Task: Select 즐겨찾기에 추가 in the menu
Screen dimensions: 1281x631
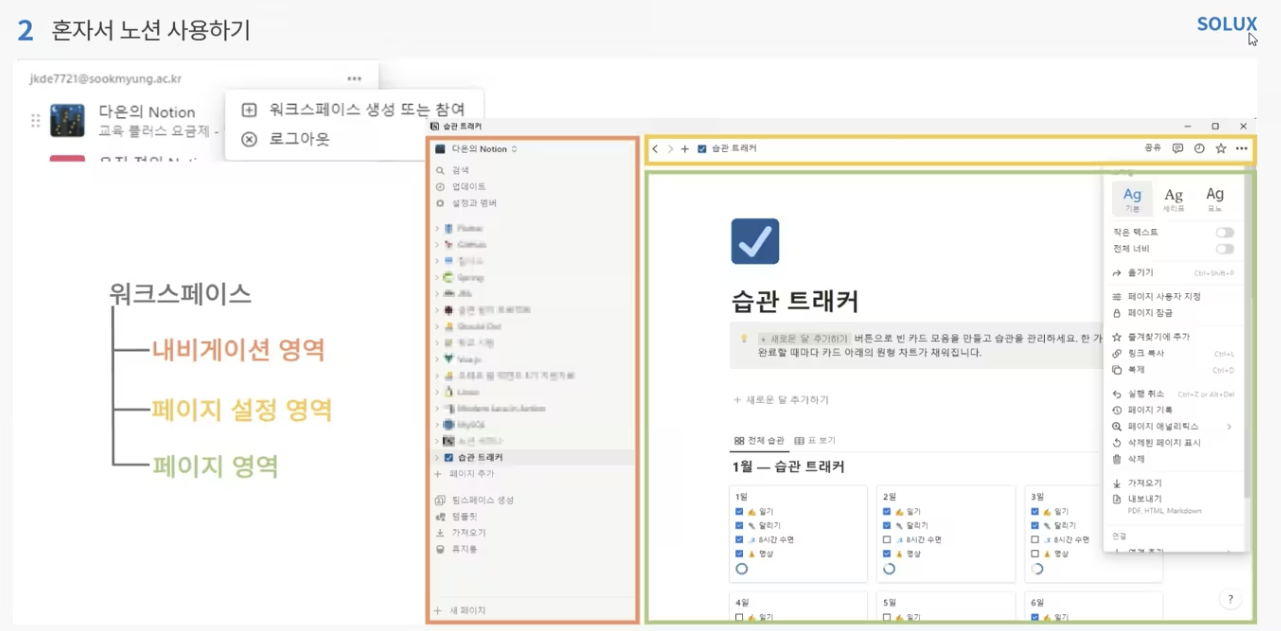Action: [x=1173, y=337]
